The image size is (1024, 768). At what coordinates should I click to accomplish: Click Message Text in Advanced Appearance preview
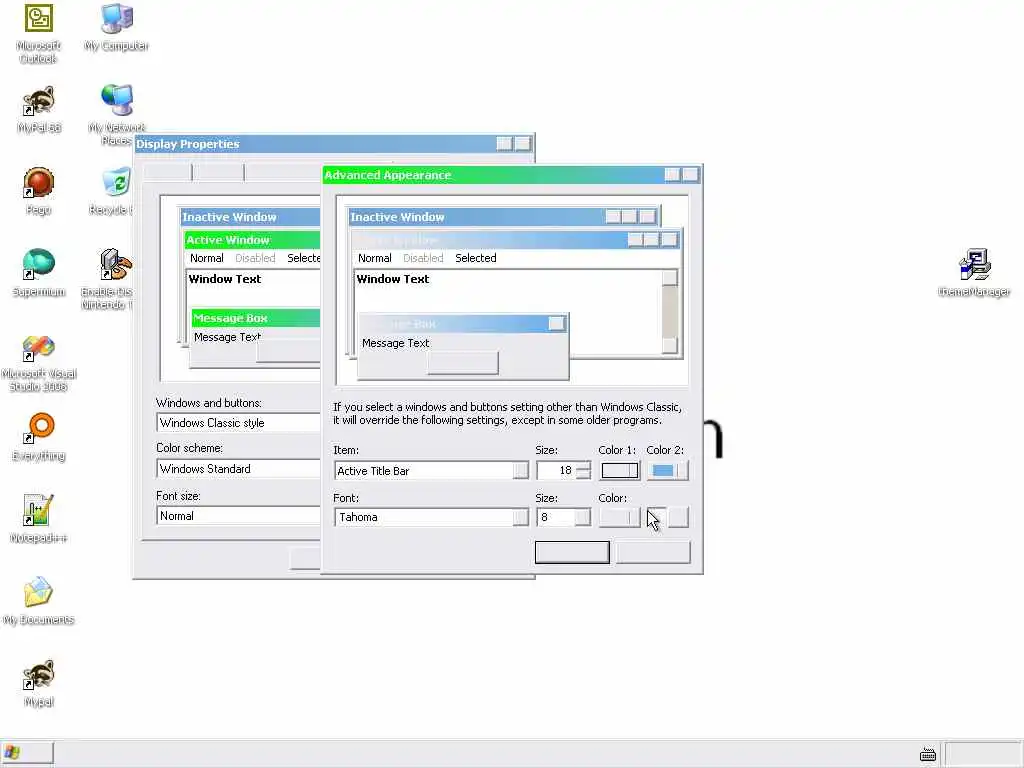point(395,343)
